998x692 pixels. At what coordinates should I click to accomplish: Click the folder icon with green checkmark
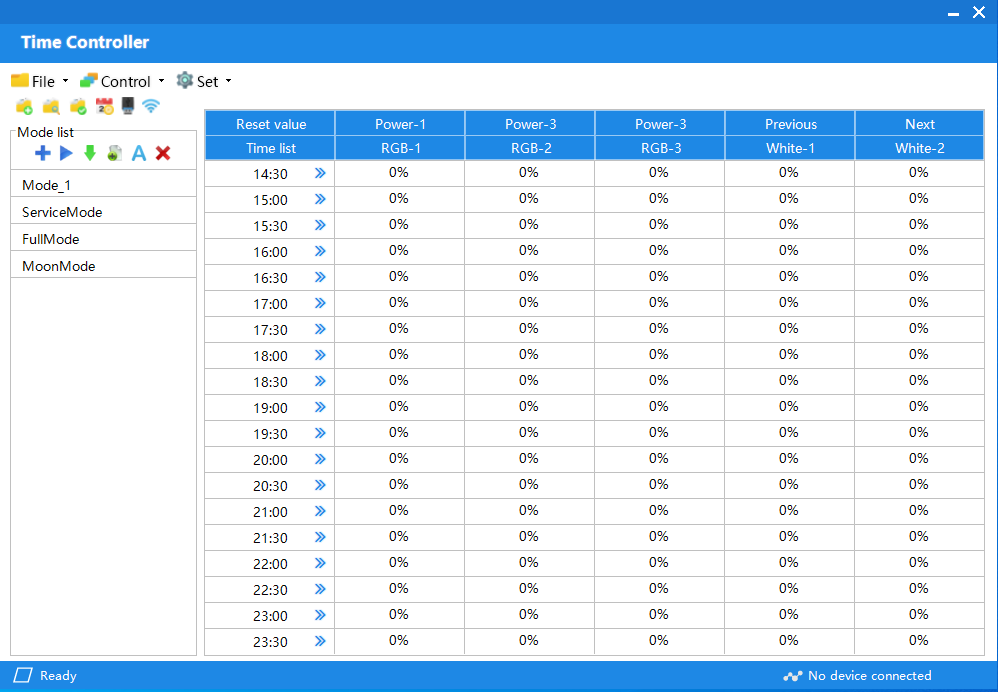(x=78, y=106)
